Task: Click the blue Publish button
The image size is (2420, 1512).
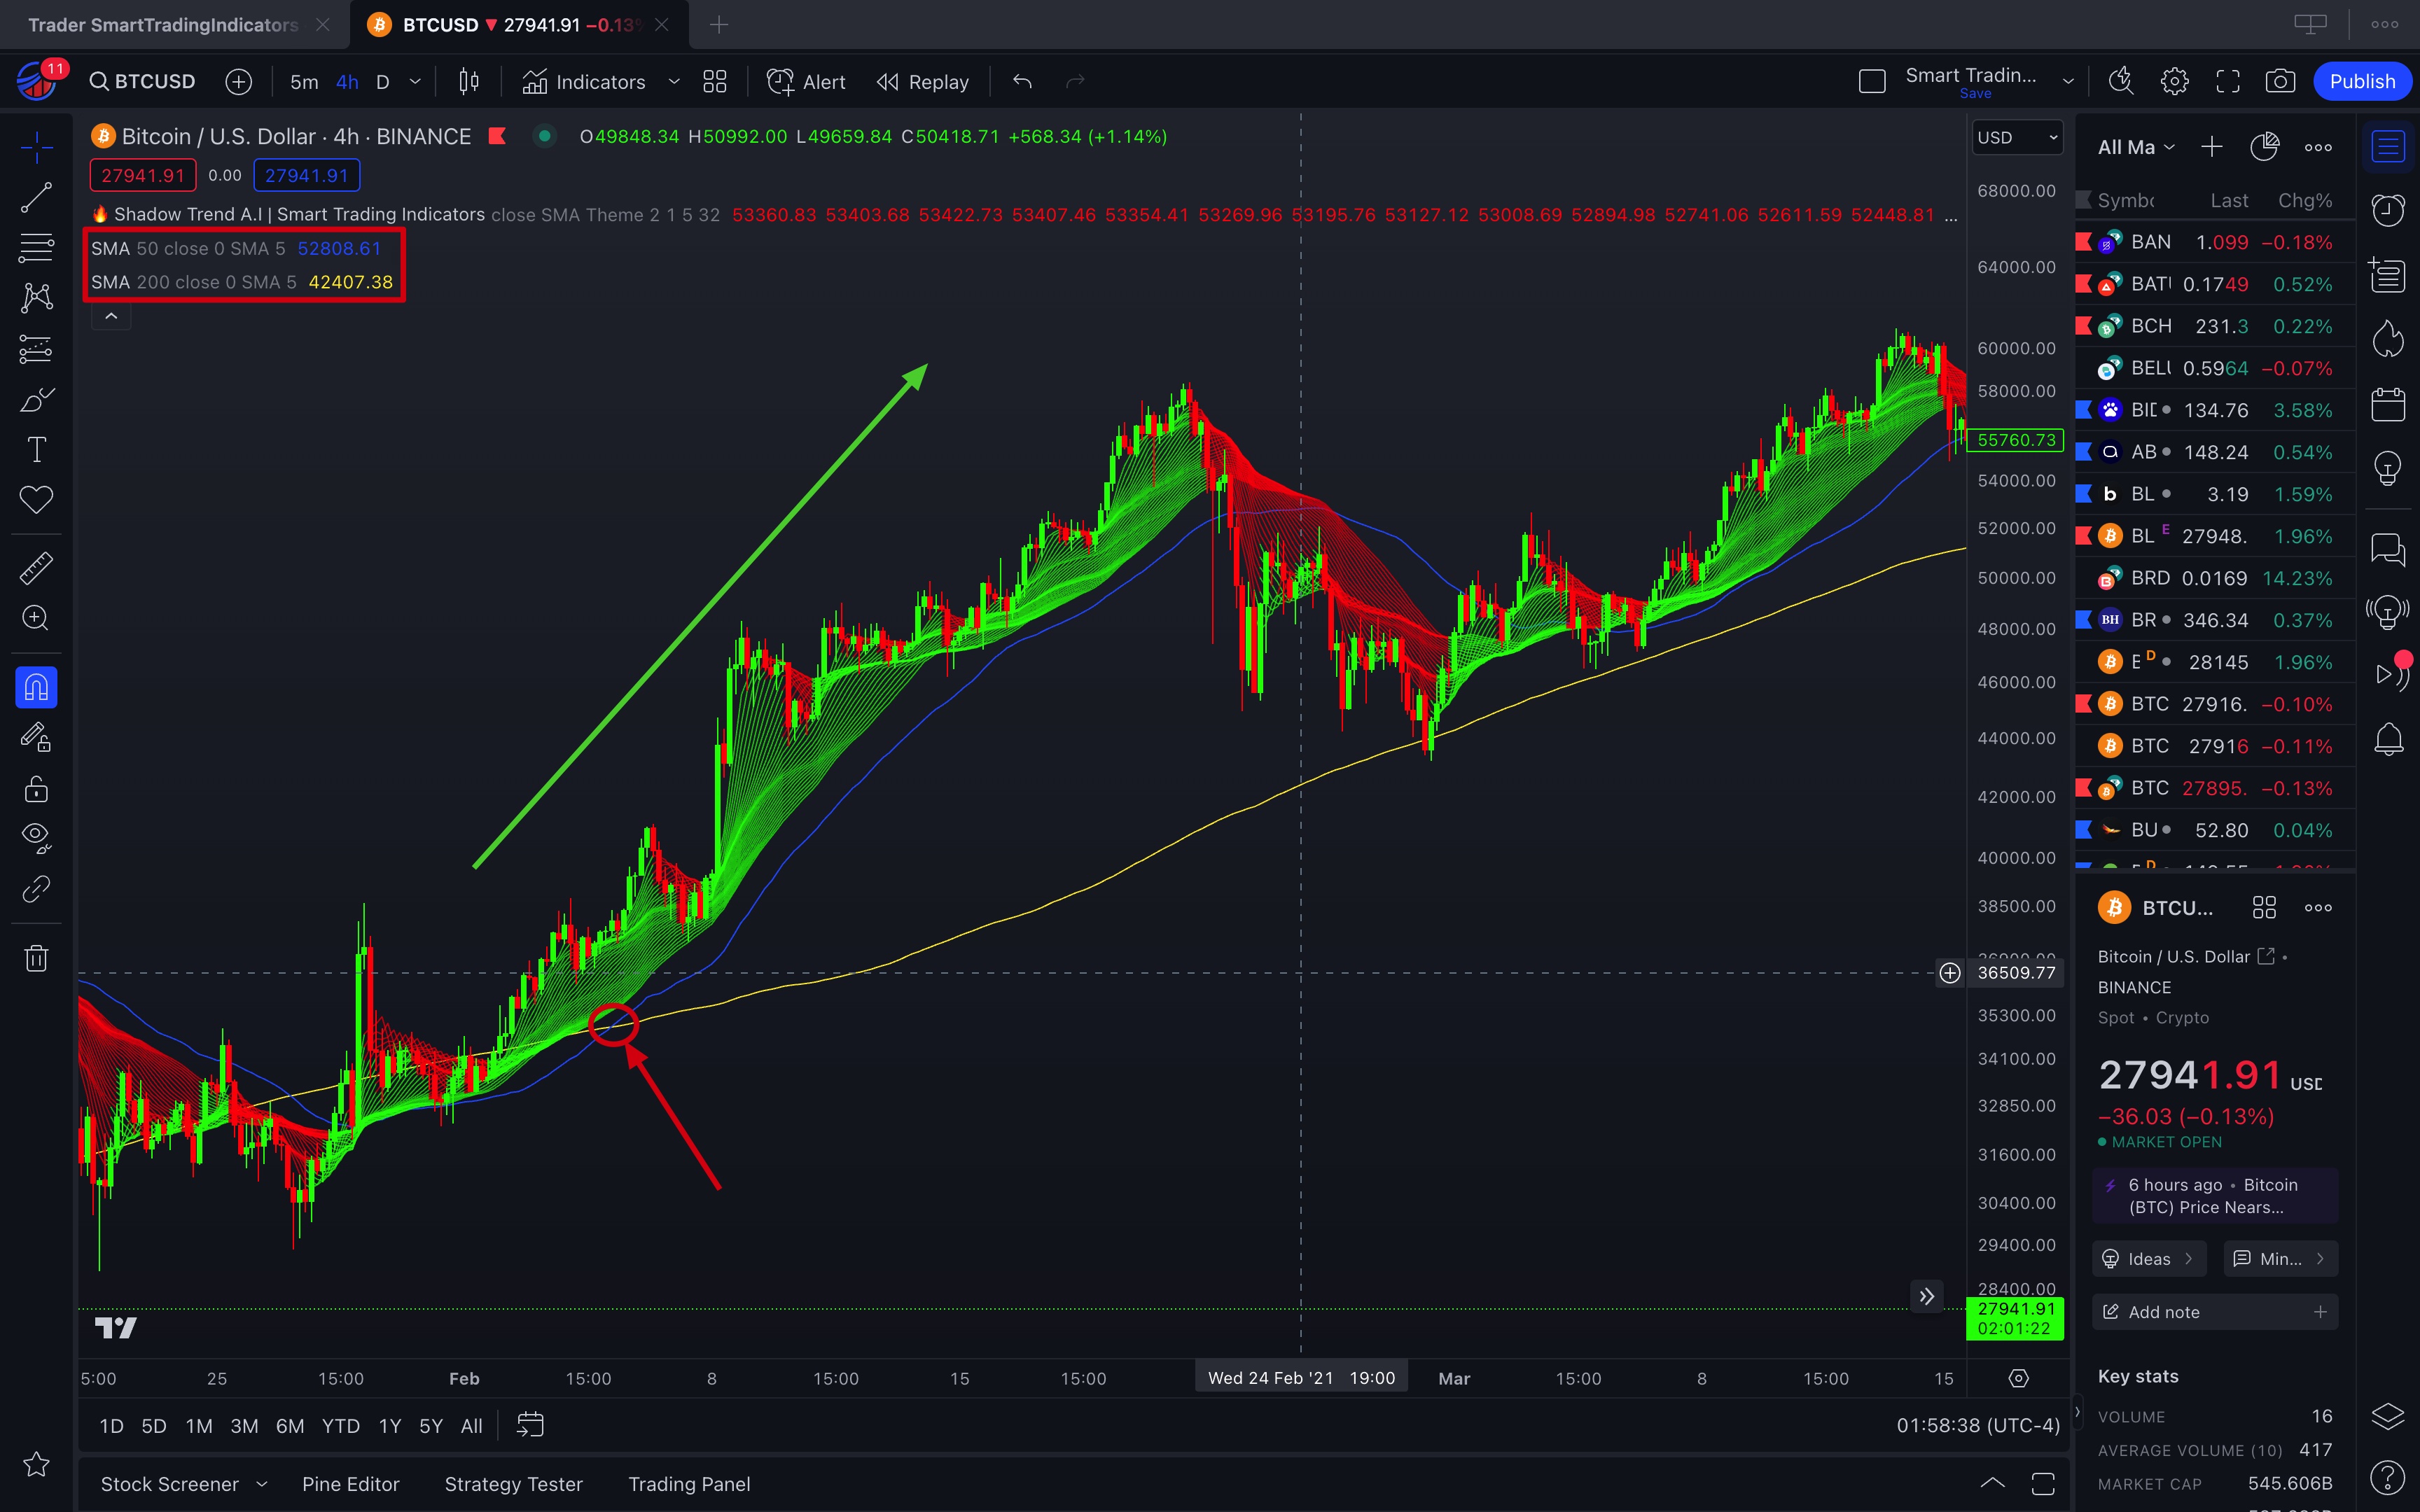Action: point(2362,82)
